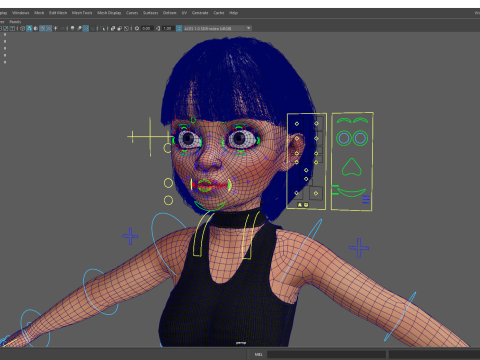Screen dimensions: 480x360
Task: Enable Smooth Shade All icon
Action: click(x=29, y=28)
